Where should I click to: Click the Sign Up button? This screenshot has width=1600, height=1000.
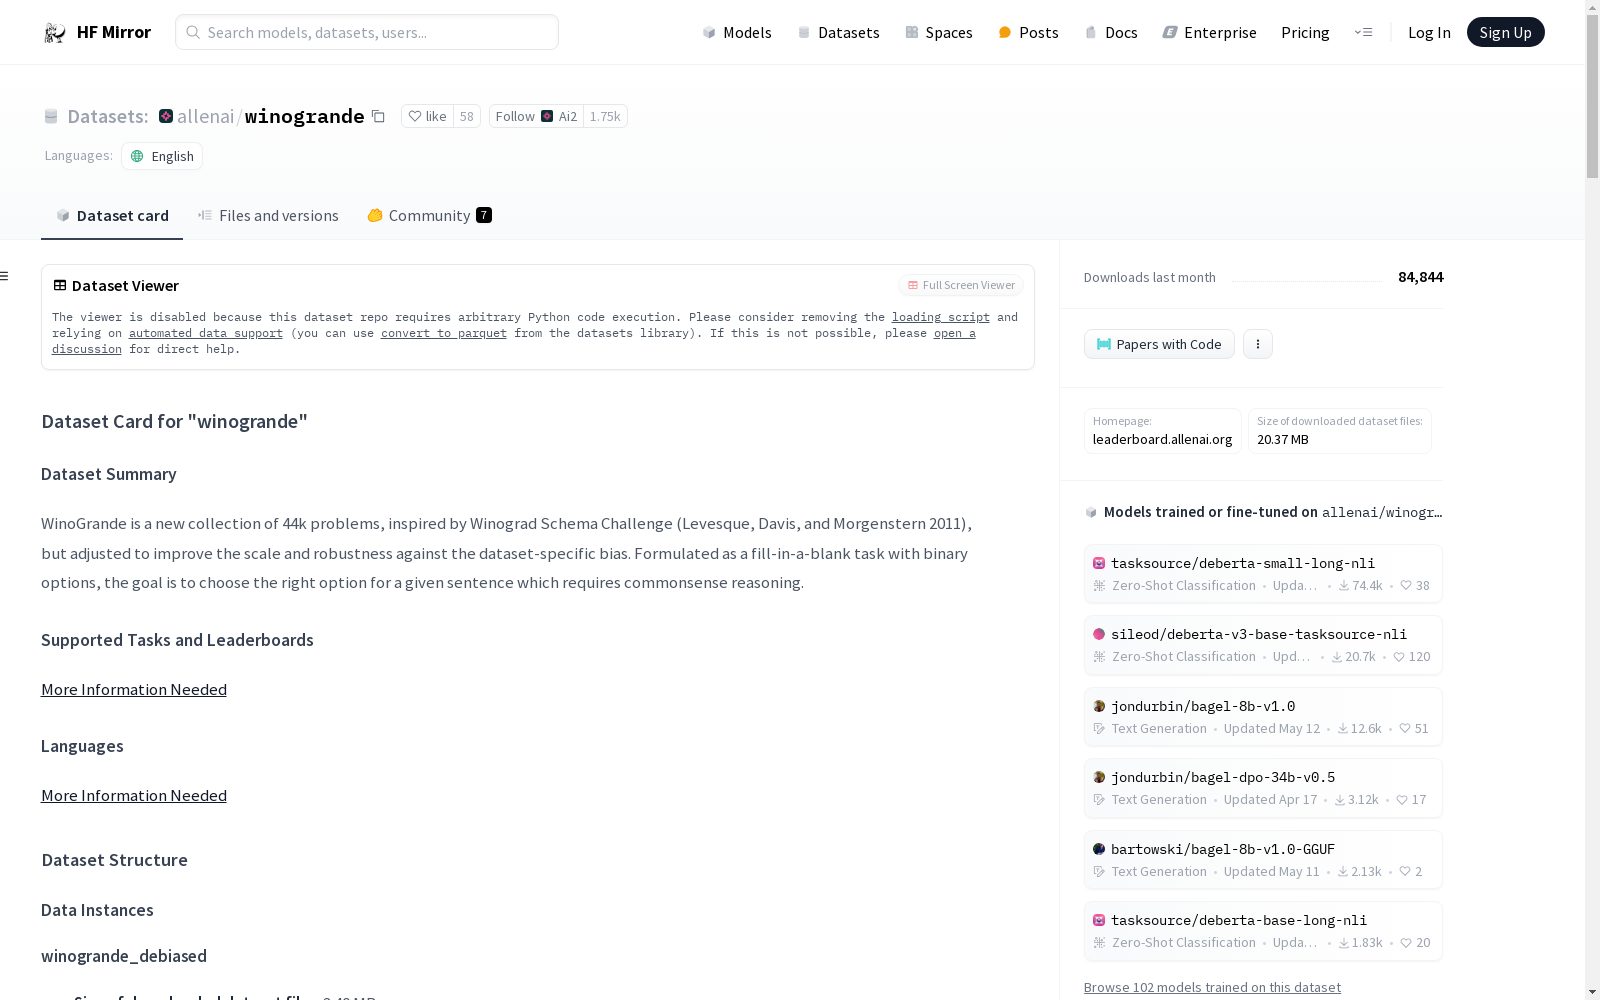(1505, 32)
